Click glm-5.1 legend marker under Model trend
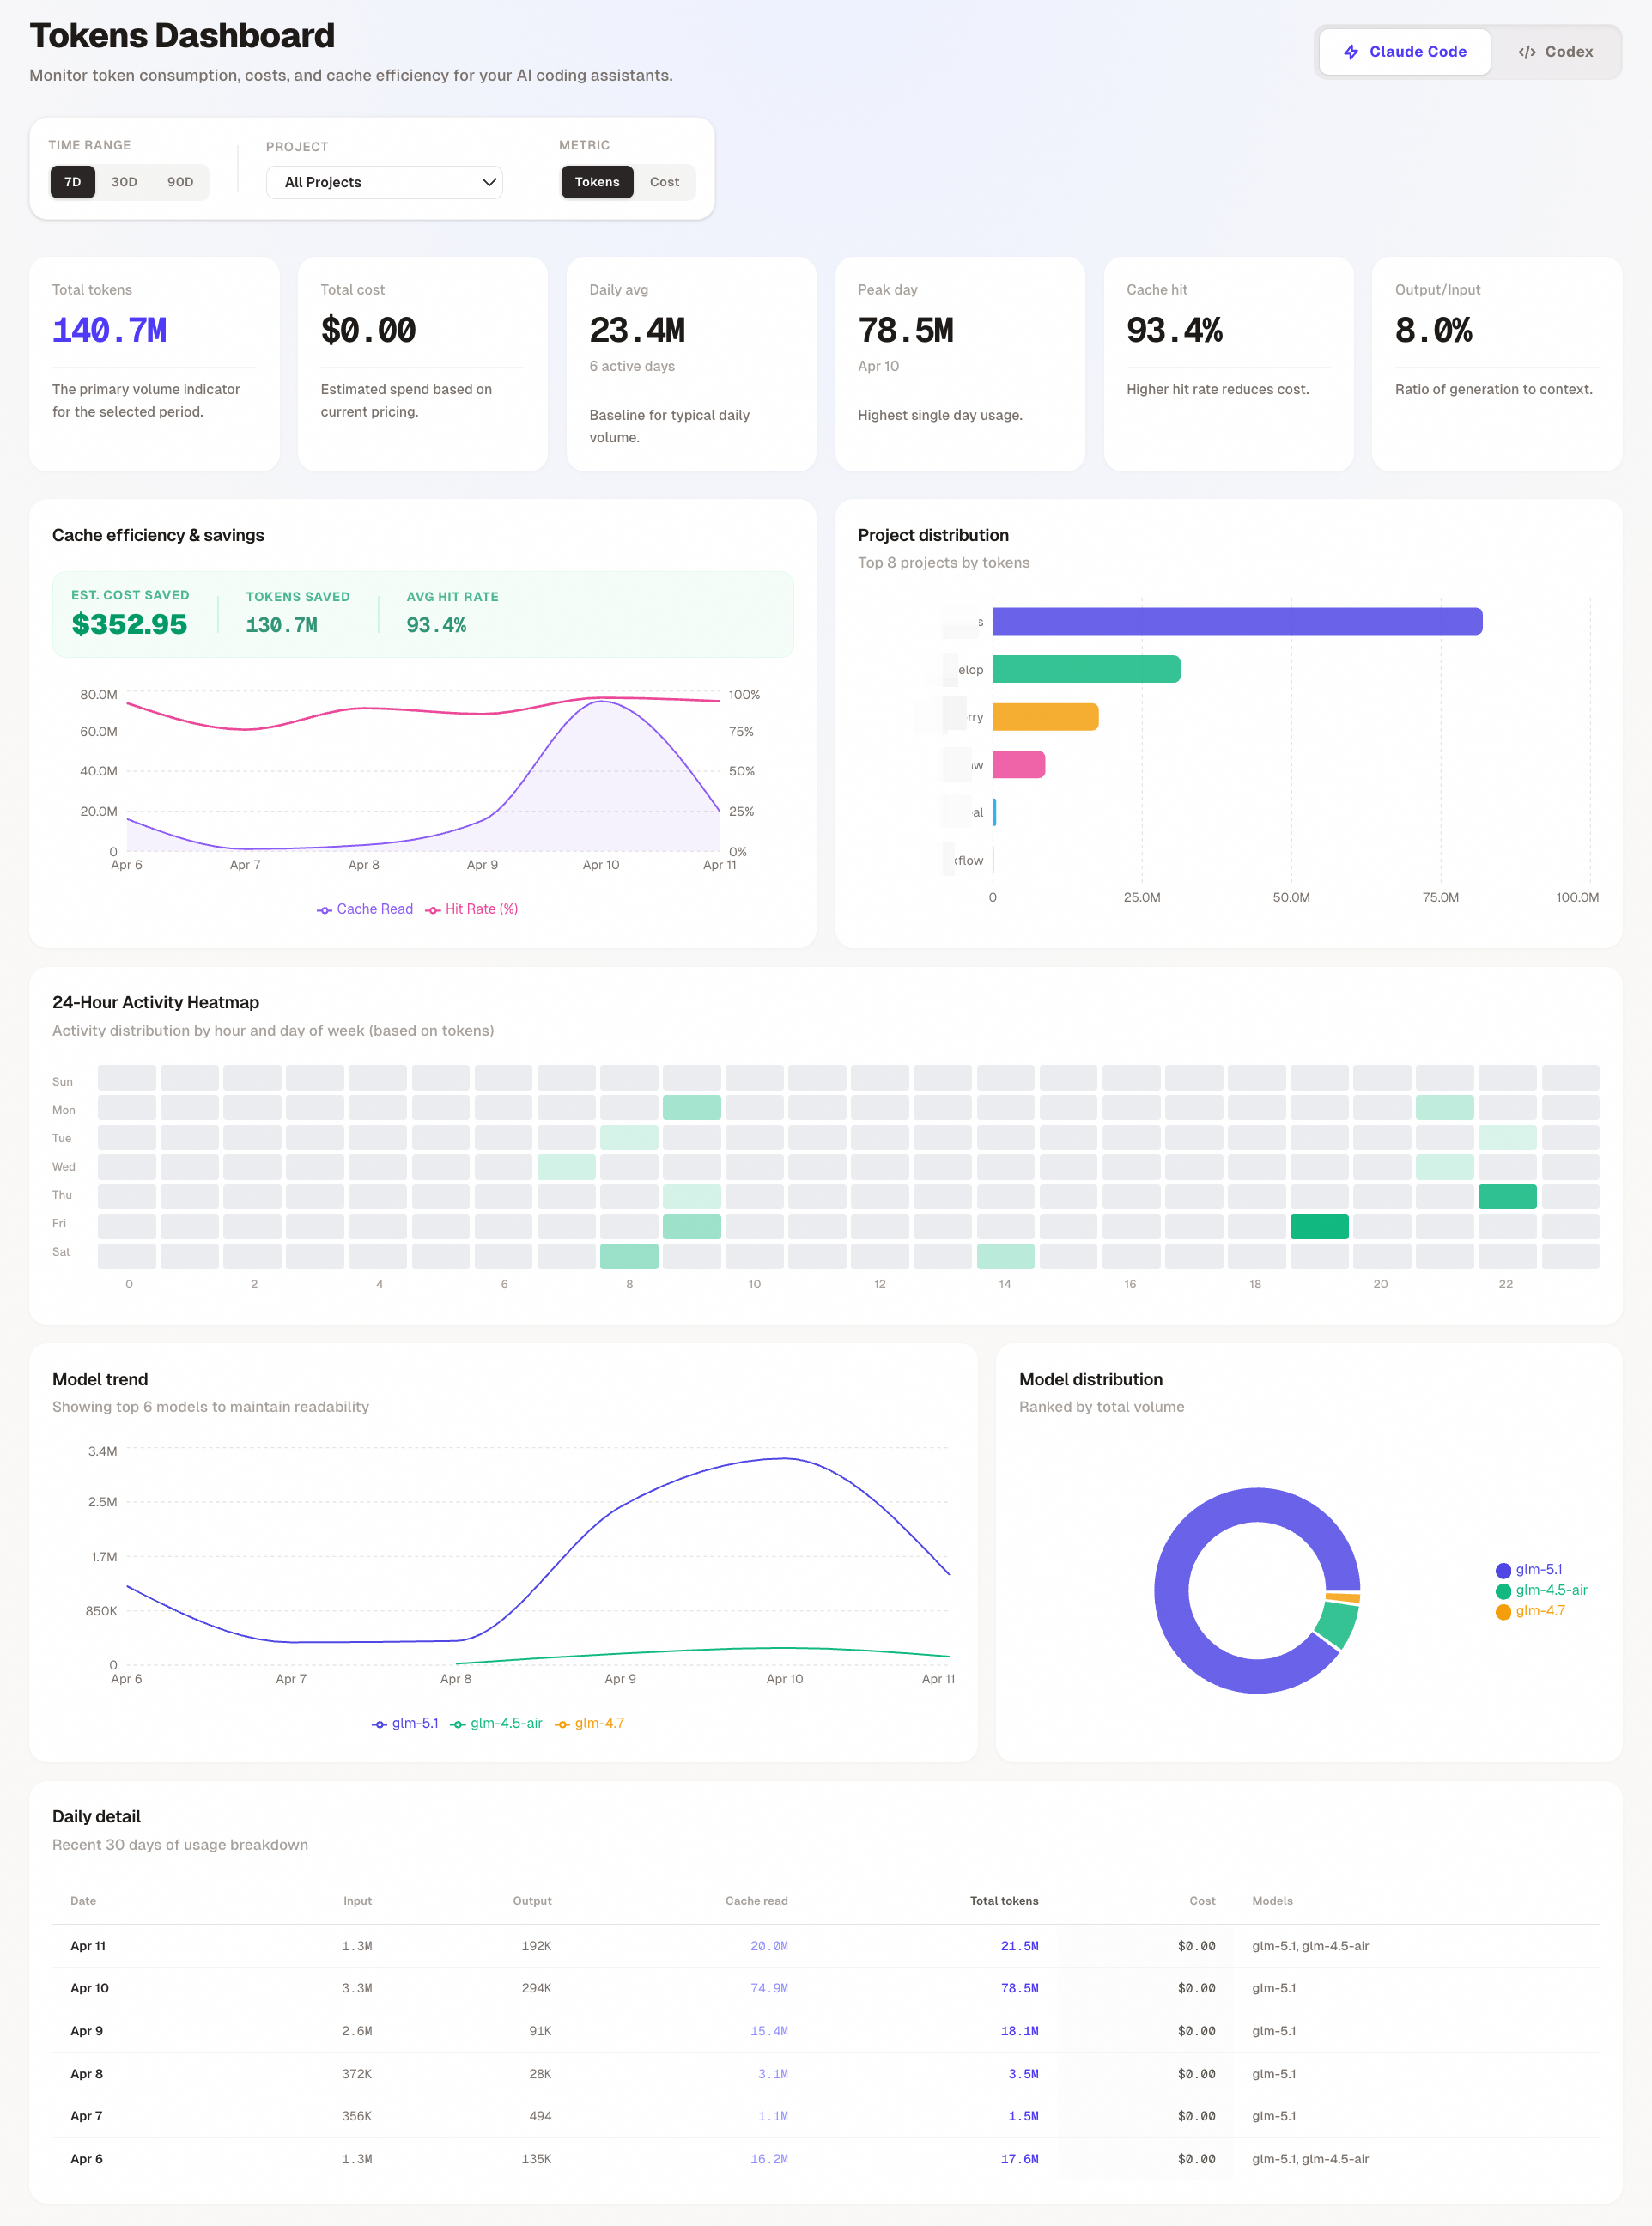Viewport: 1652px width, 2226px height. click(379, 1724)
